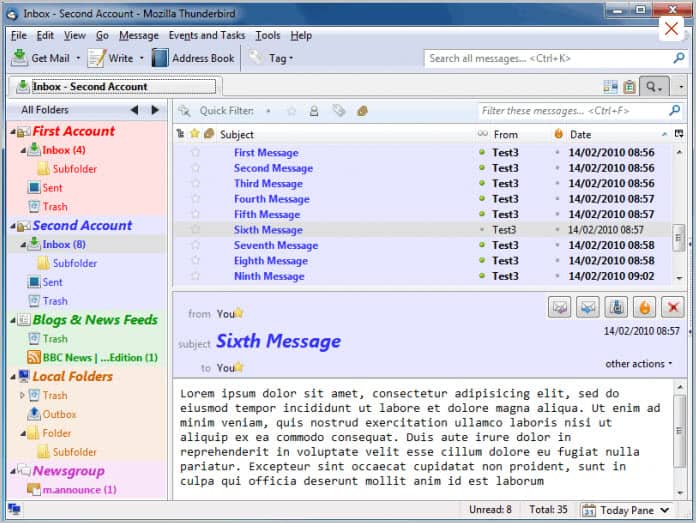Click the BBC News feed icon
The width and height of the screenshot is (696, 523).
click(34, 357)
